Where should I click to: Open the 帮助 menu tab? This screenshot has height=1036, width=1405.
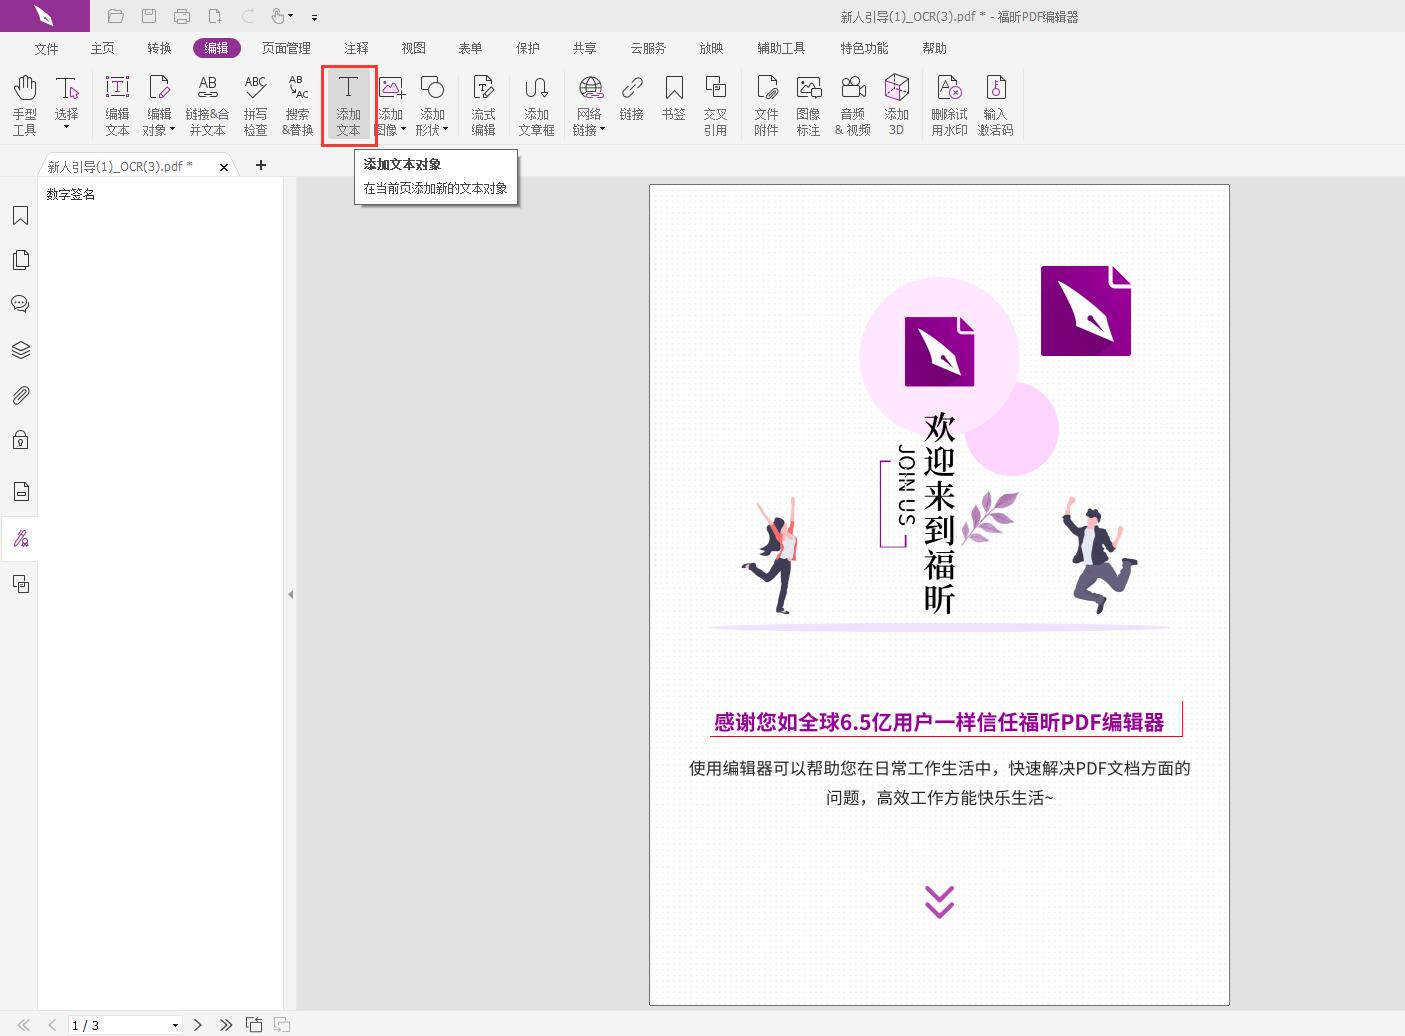point(933,47)
